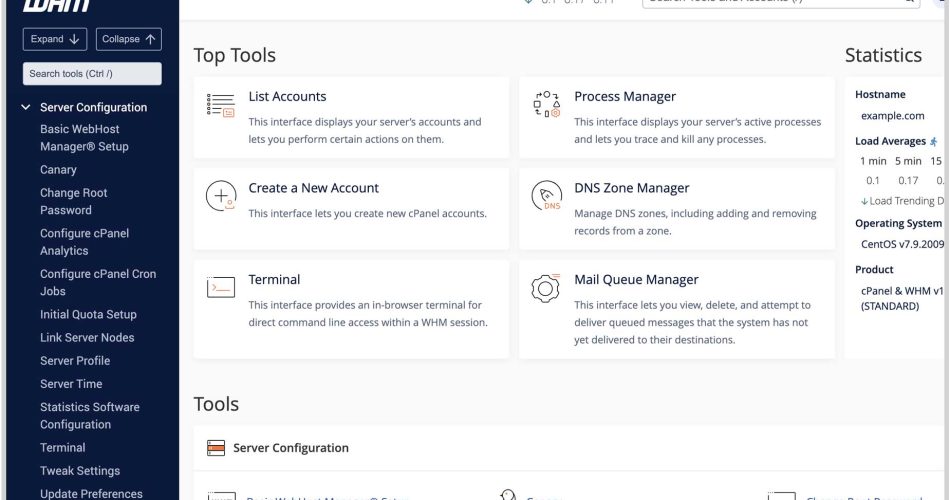Image resolution: width=950 pixels, height=500 pixels.
Task: Click the 5 min load average column header
Action: [x=908, y=161]
